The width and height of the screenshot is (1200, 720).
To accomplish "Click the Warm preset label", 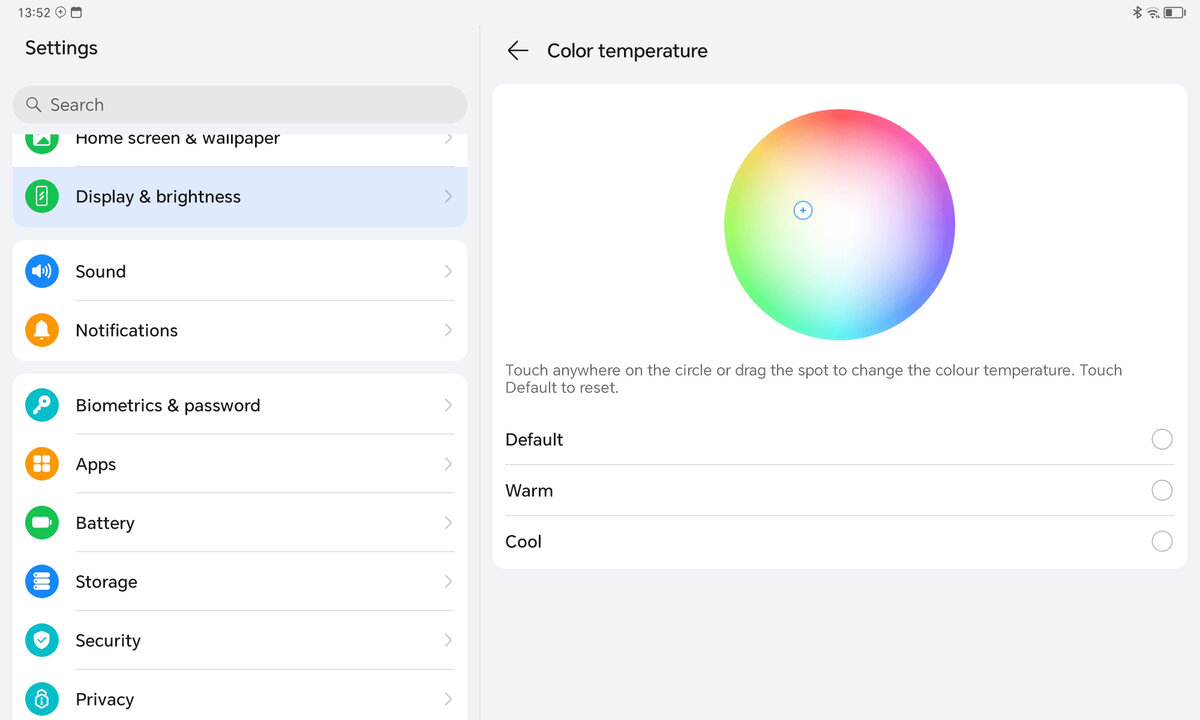I will pyautogui.click(x=529, y=491).
